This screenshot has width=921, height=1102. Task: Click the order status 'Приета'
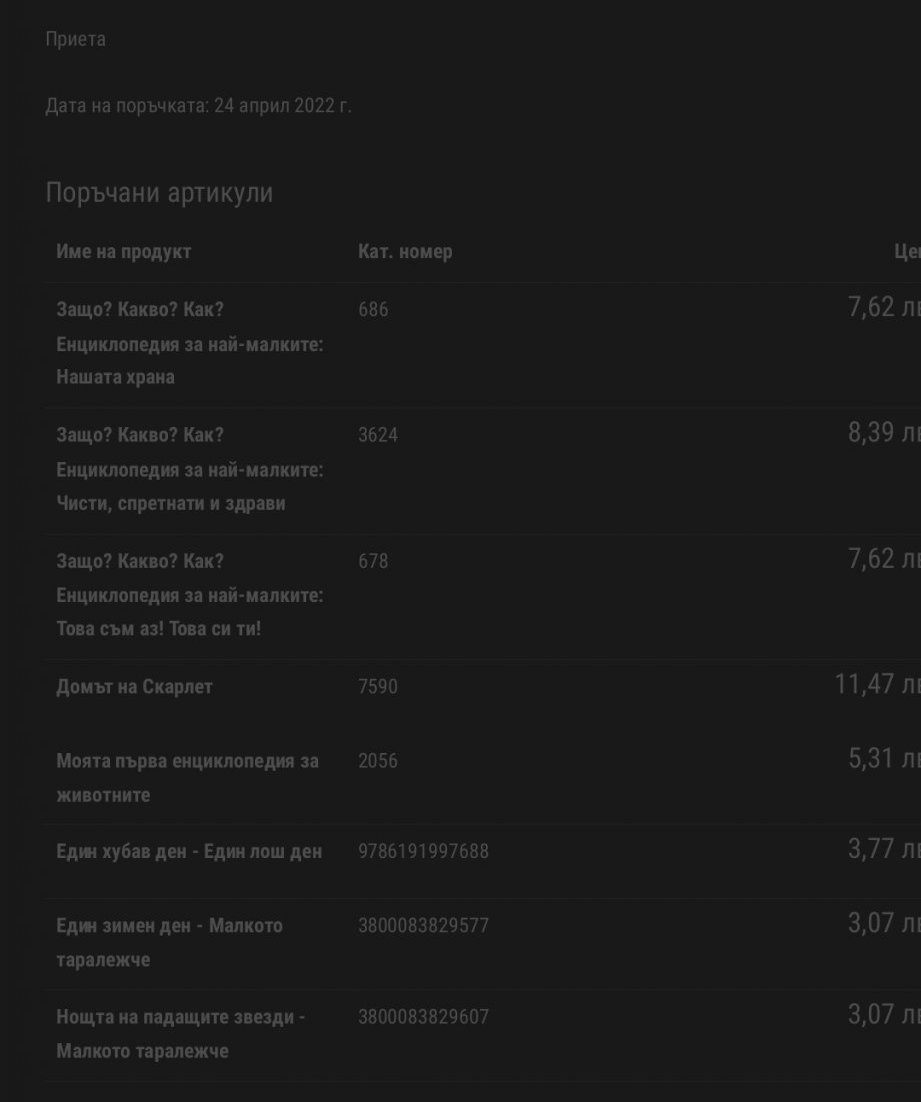click(75, 40)
